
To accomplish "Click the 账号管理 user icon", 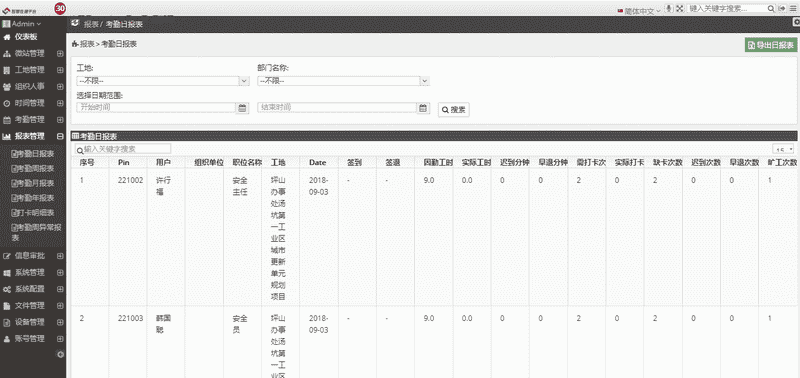I will point(7,339).
